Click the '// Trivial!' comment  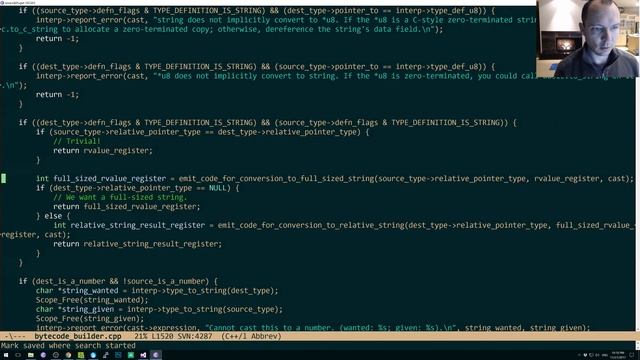(77, 141)
